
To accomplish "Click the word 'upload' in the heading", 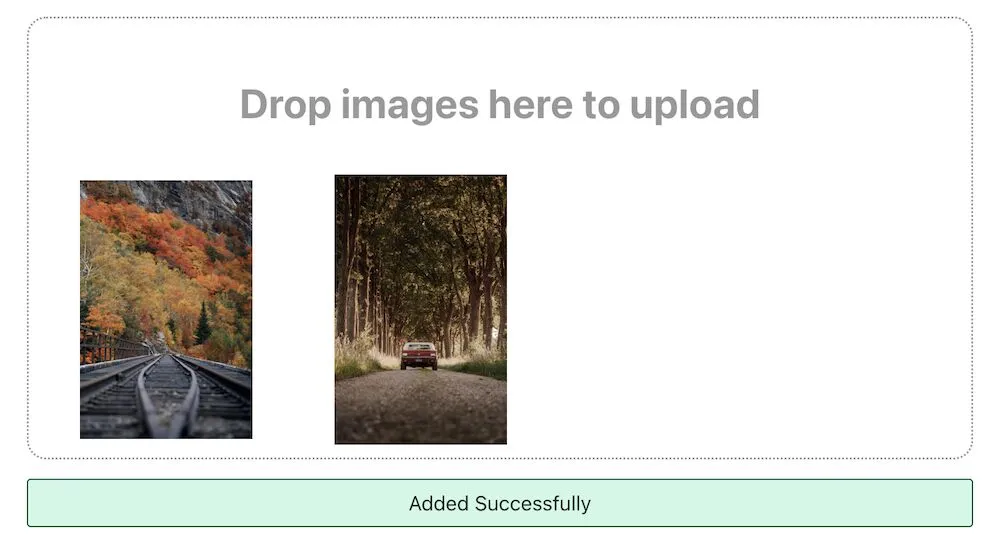I will click(695, 105).
